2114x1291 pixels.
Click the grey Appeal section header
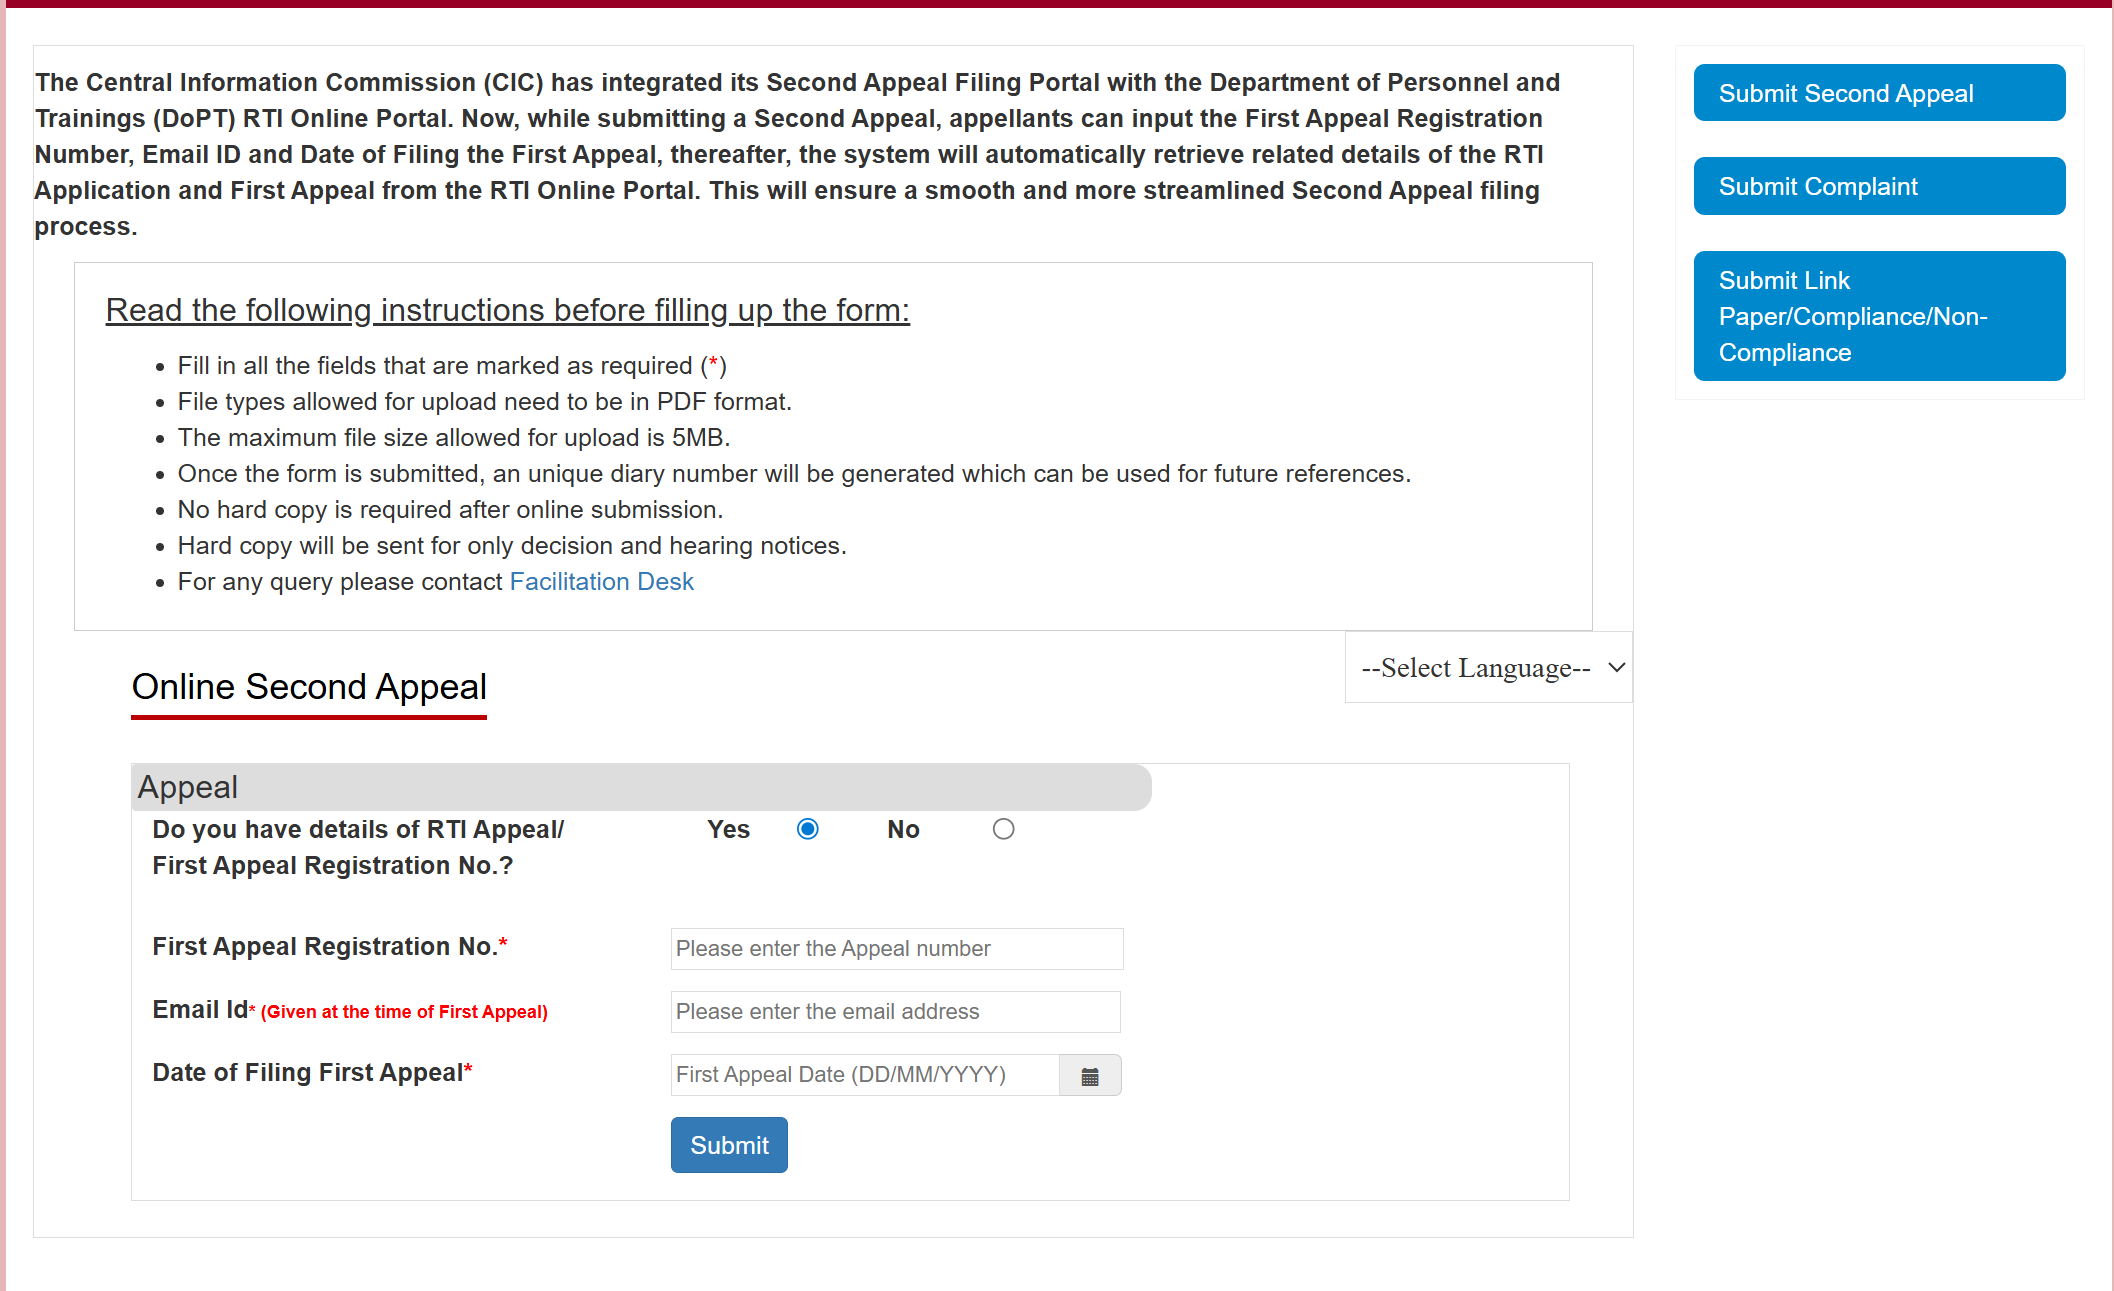click(641, 787)
